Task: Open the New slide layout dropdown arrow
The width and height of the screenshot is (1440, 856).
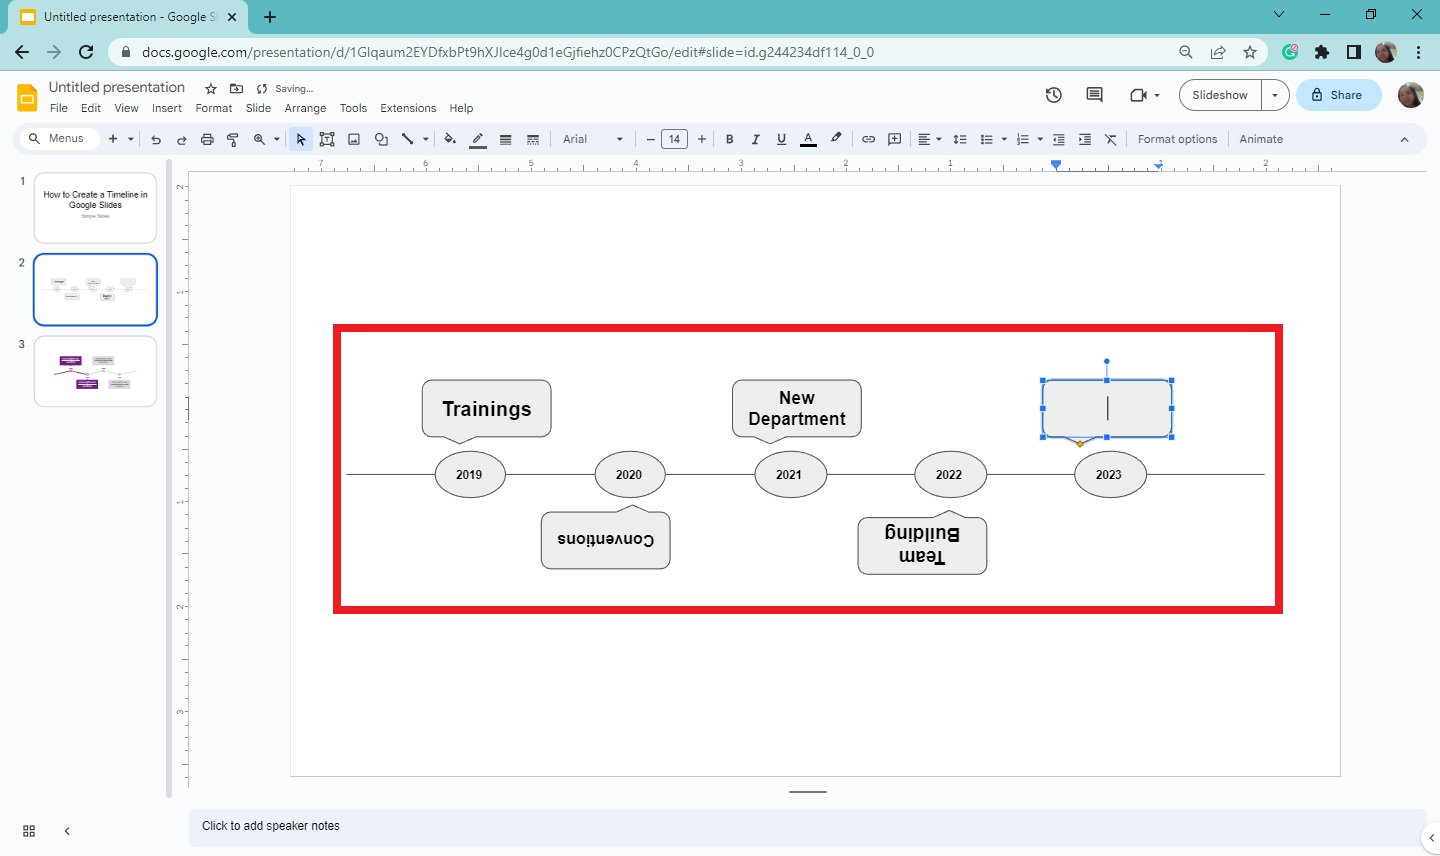Action: (131, 140)
